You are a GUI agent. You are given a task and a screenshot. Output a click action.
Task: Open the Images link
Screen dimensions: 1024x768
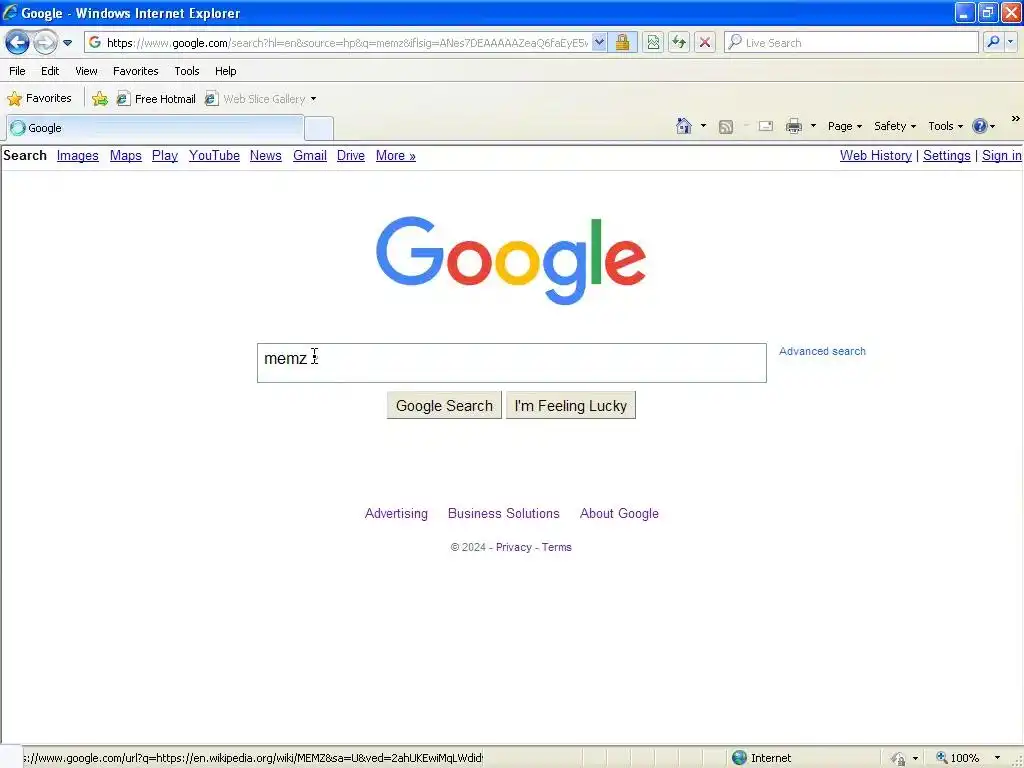coord(78,155)
